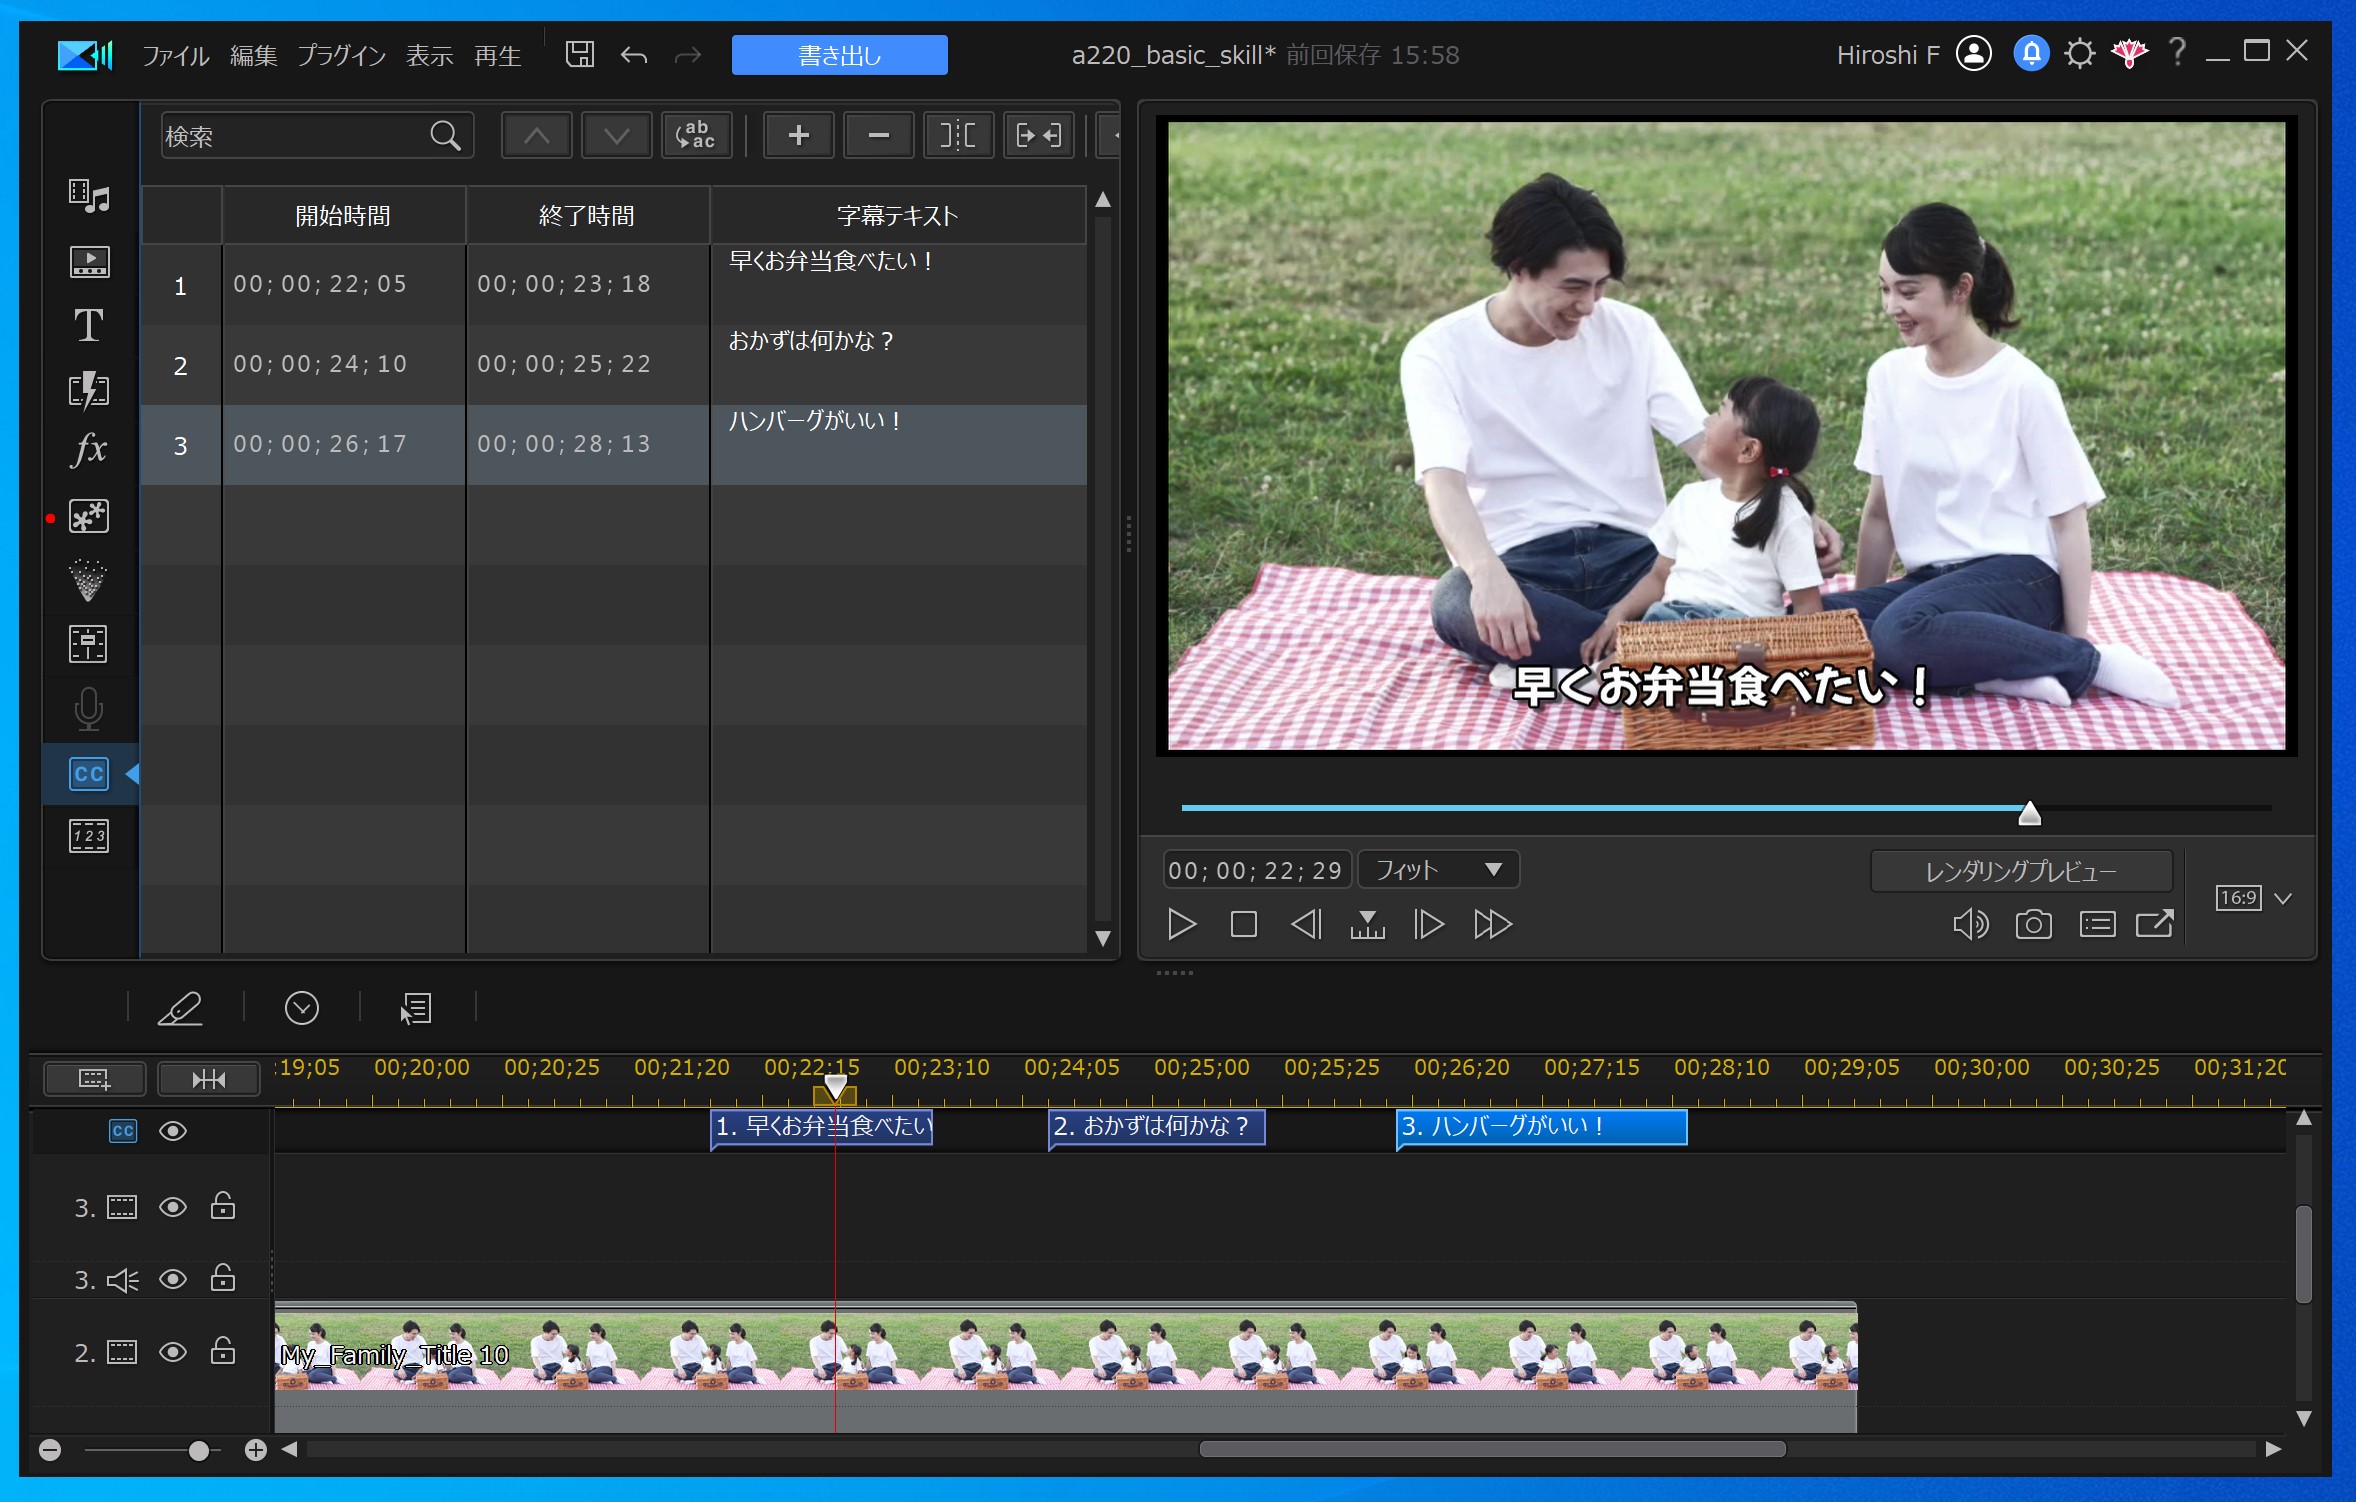Toggle visibility of the My_Family_Title 10 track

click(x=173, y=1351)
